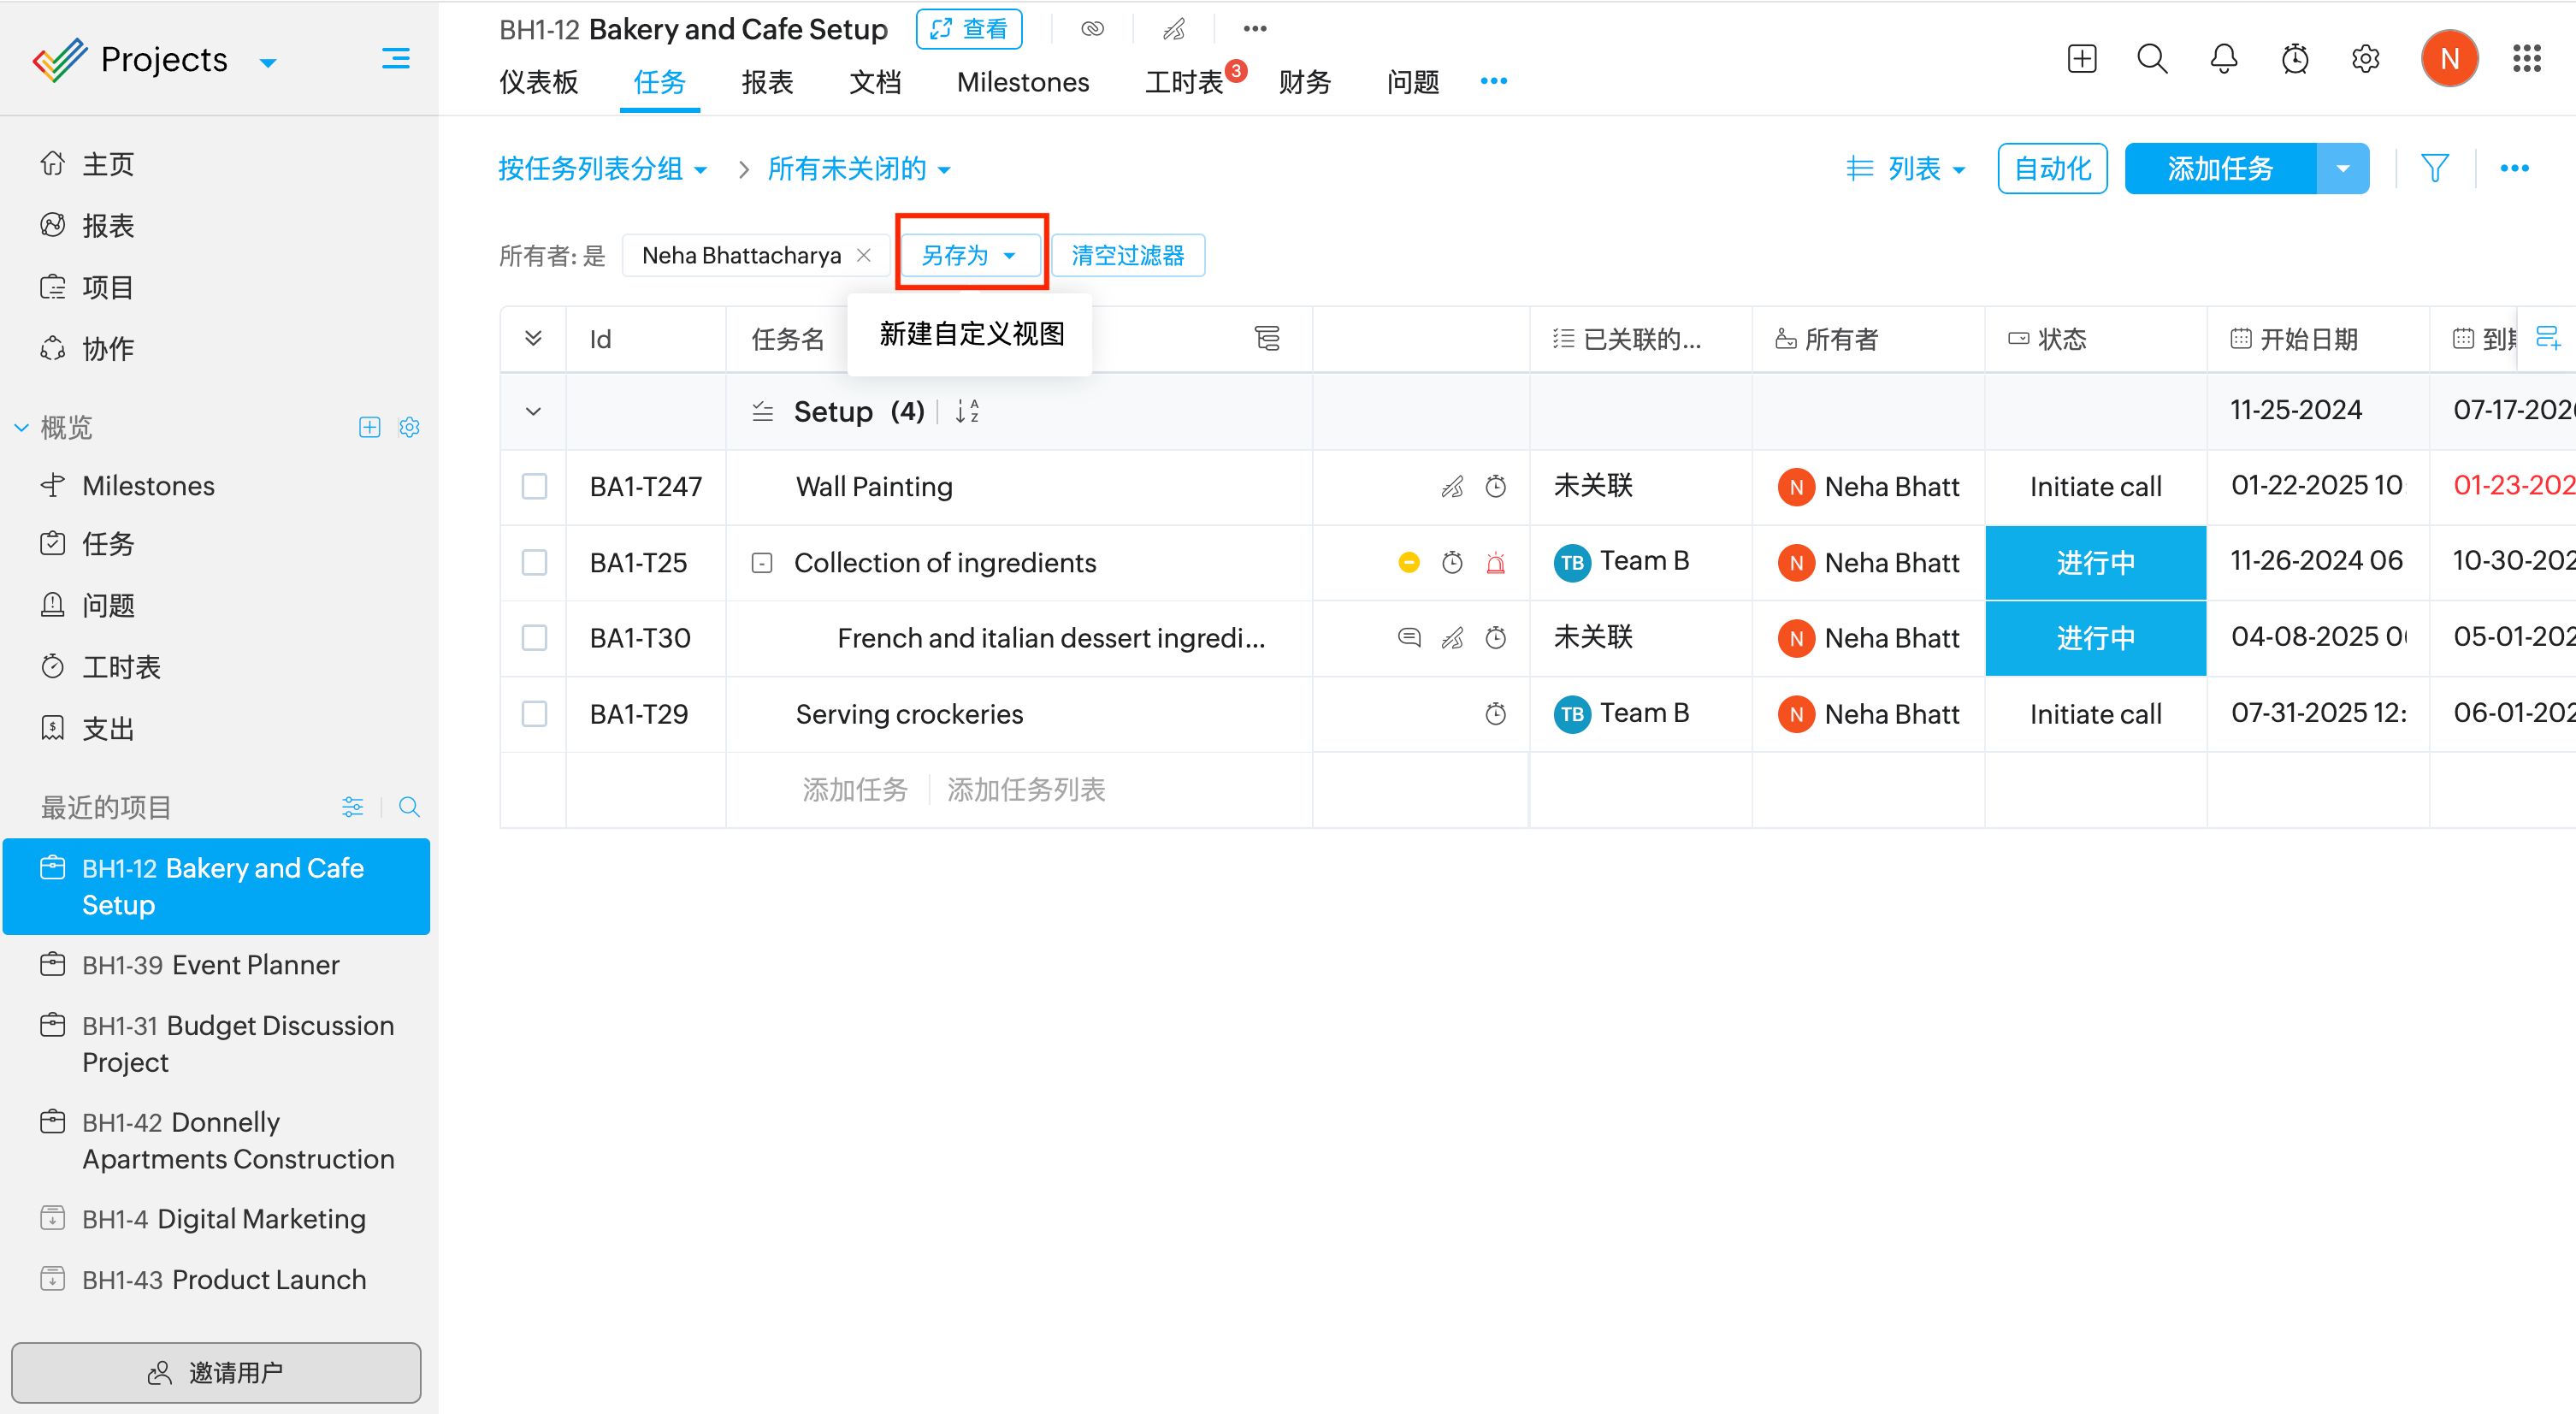Open the notifications bell

pyautogui.click(x=2223, y=59)
